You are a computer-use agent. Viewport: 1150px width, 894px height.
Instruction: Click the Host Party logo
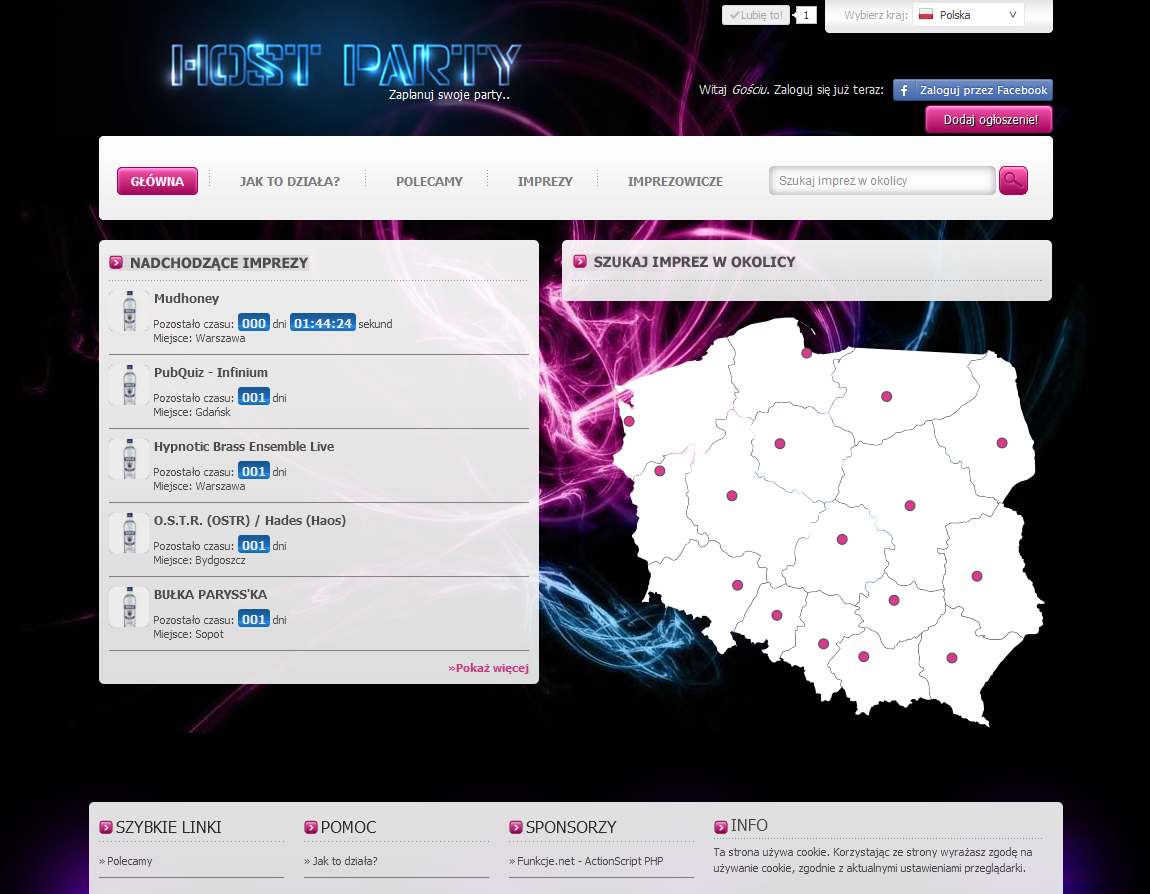(x=345, y=67)
